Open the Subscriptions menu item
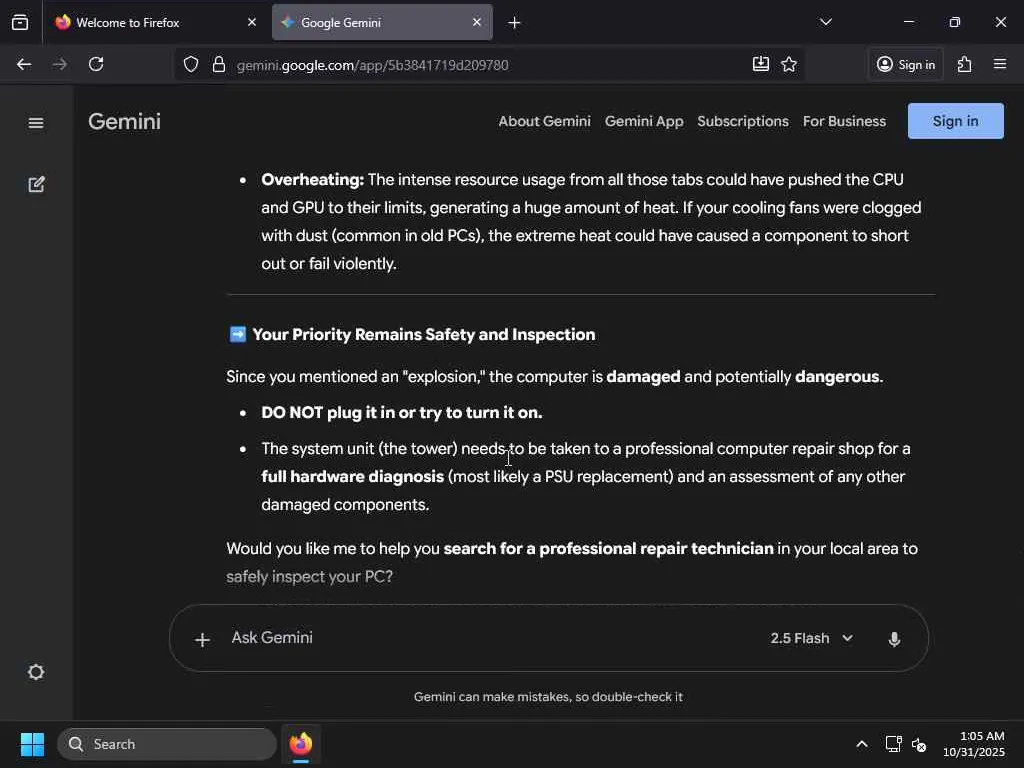1024x768 pixels. tap(743, 121)
